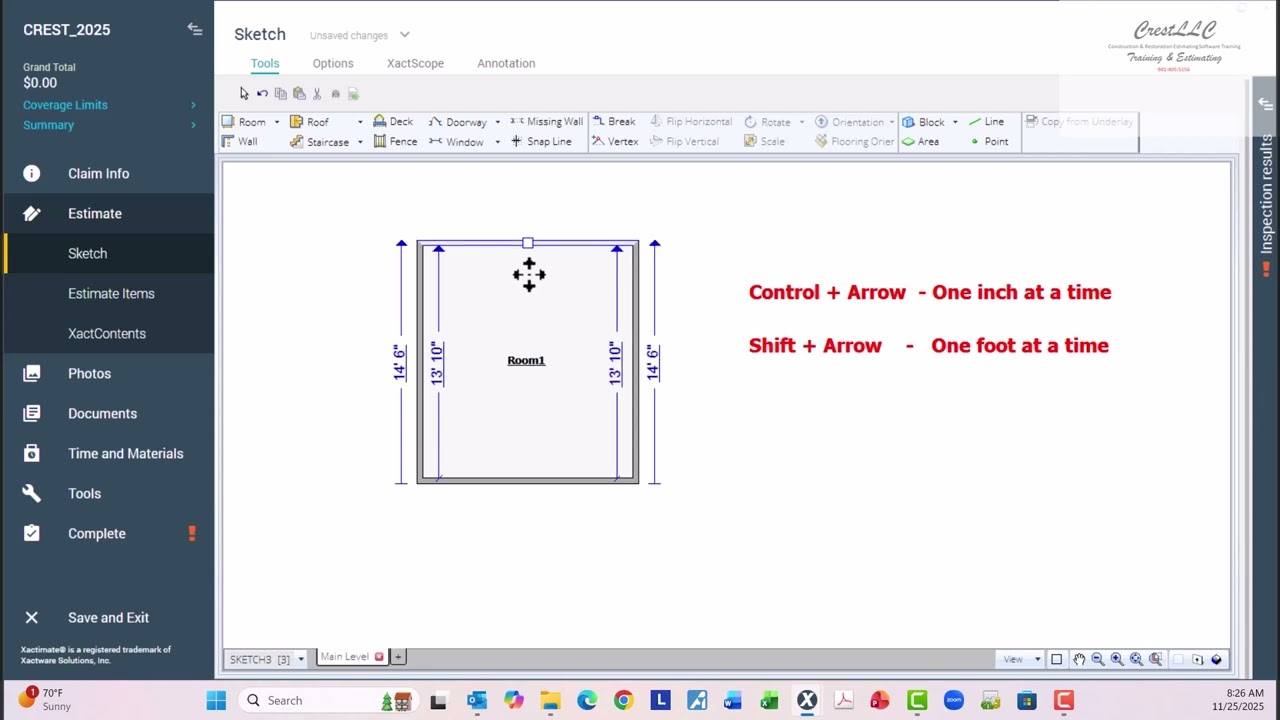Click the Room1 label in the sketch
This screenshot has height=720, width=1280.
coord(526,360)
